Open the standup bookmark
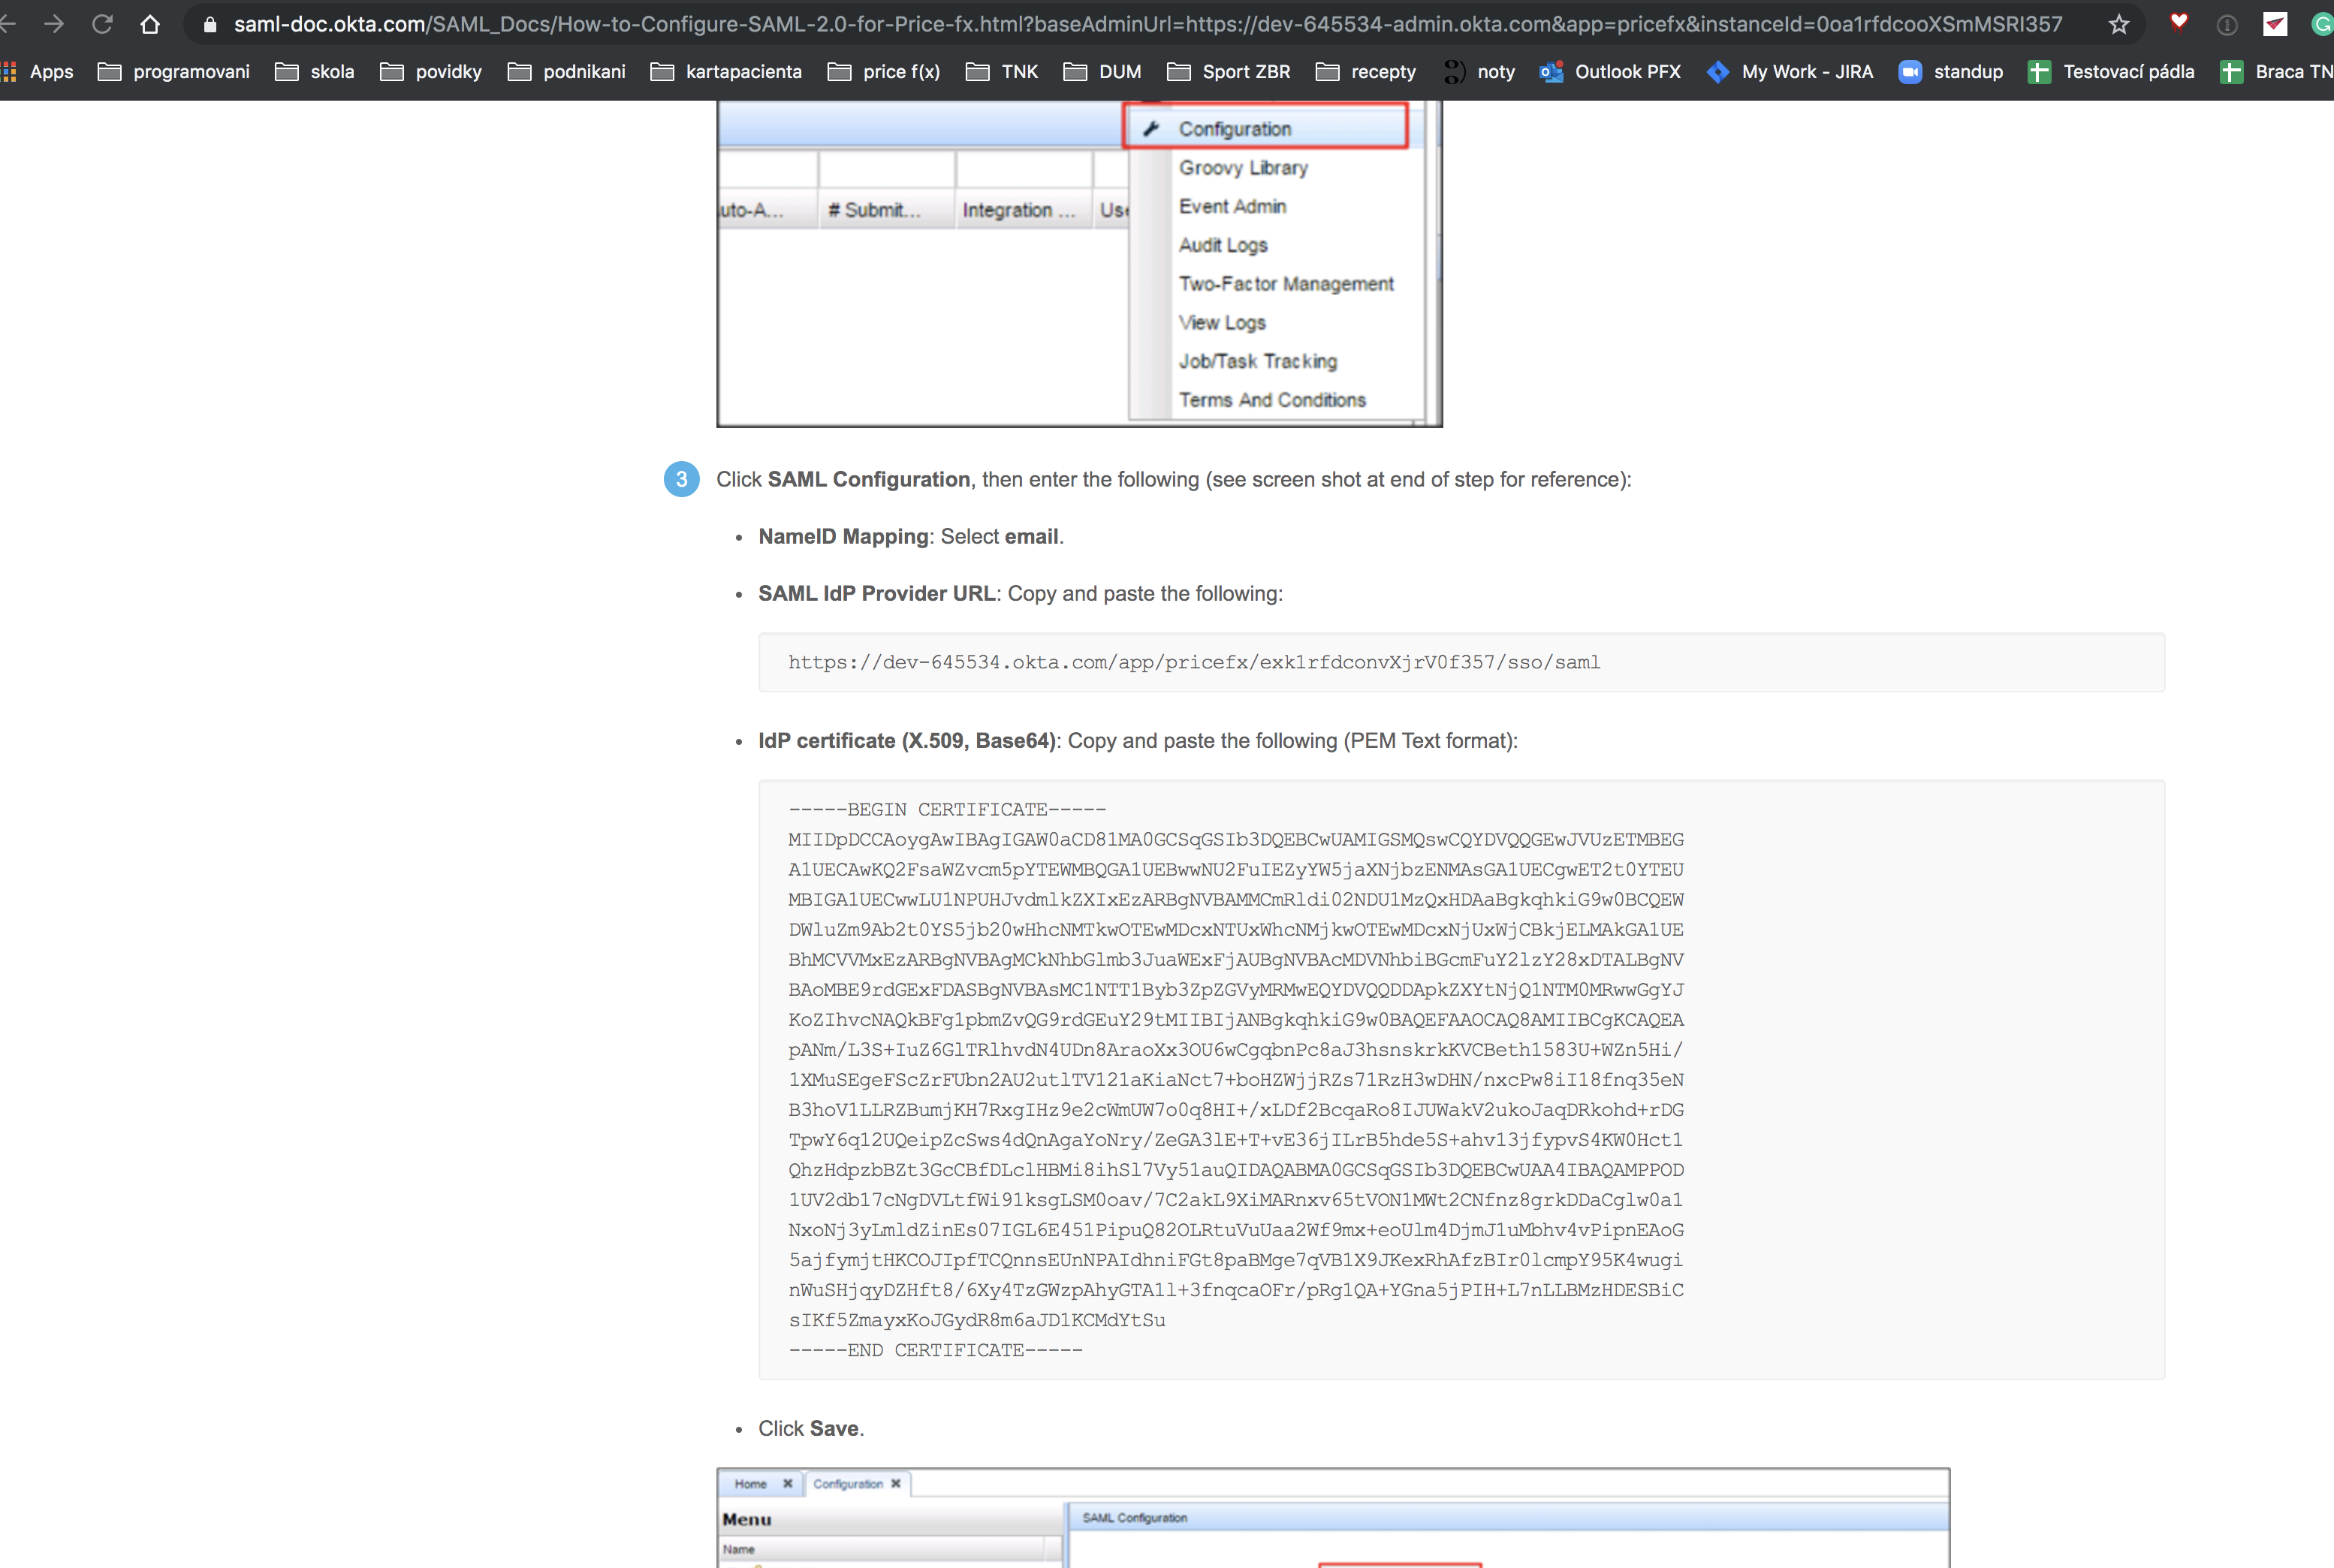This screenshot has width=2334, height=1568. tap(1967, 71)
